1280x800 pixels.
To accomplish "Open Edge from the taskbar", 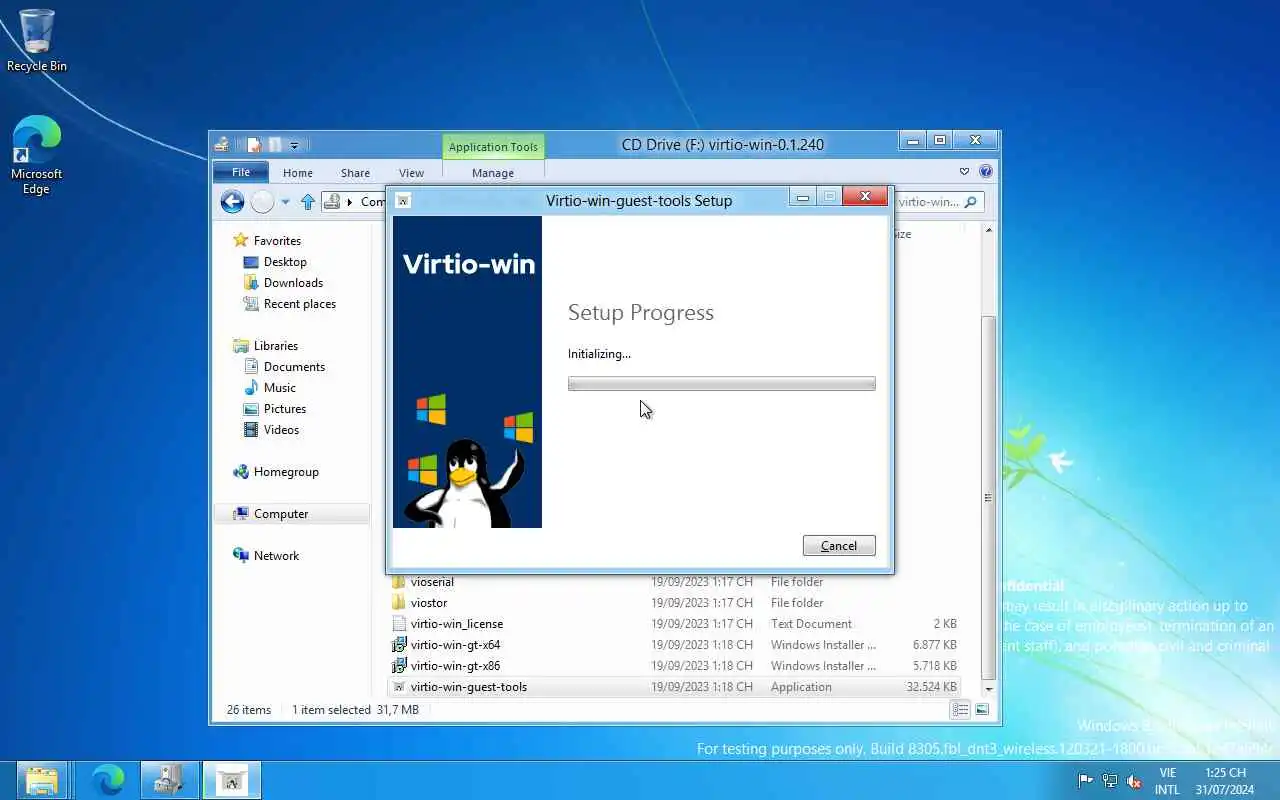I will [107, 780].
